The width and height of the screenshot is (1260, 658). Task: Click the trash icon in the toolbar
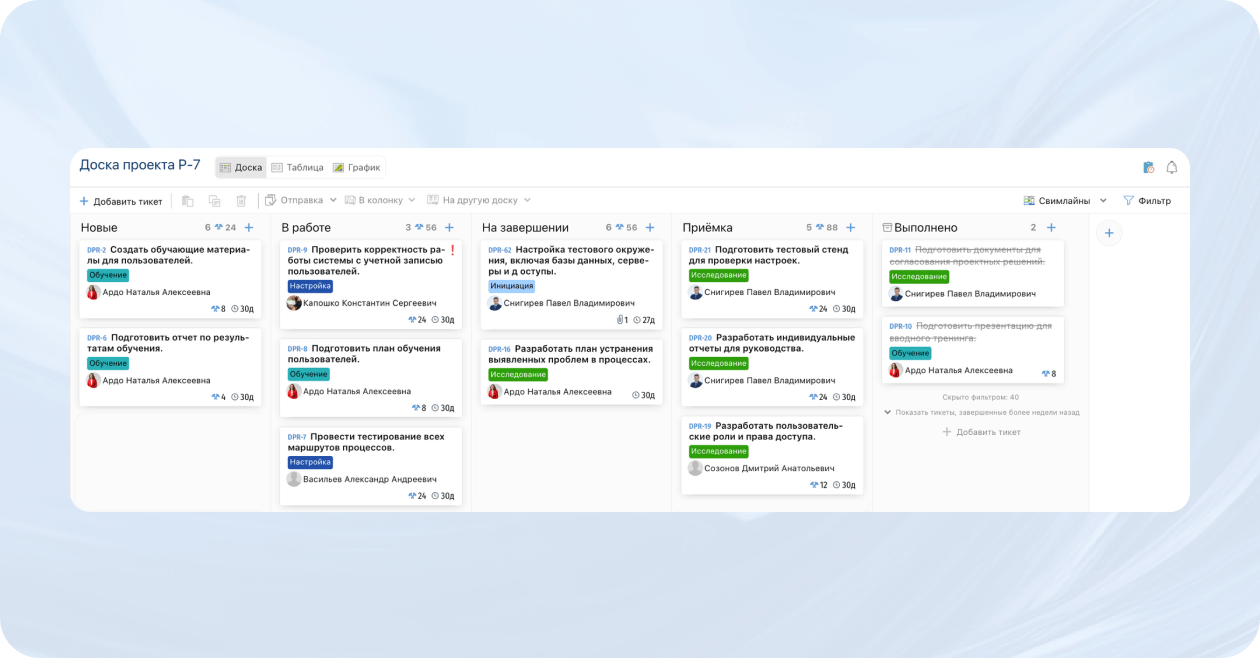[x=241, y=201]
